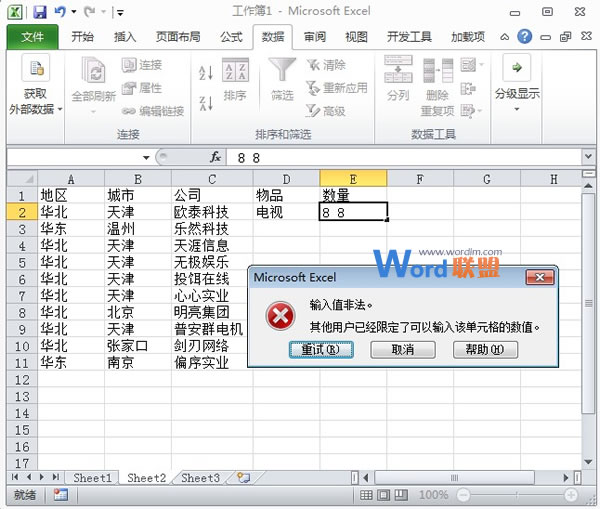
Task: Sort ascending A to Z icon
Action: 206,73
